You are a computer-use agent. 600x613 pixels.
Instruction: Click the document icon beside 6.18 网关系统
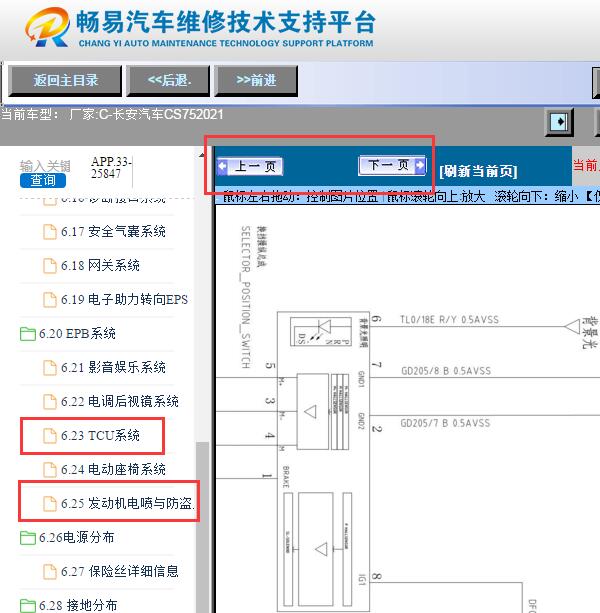[x=50, y=265]
